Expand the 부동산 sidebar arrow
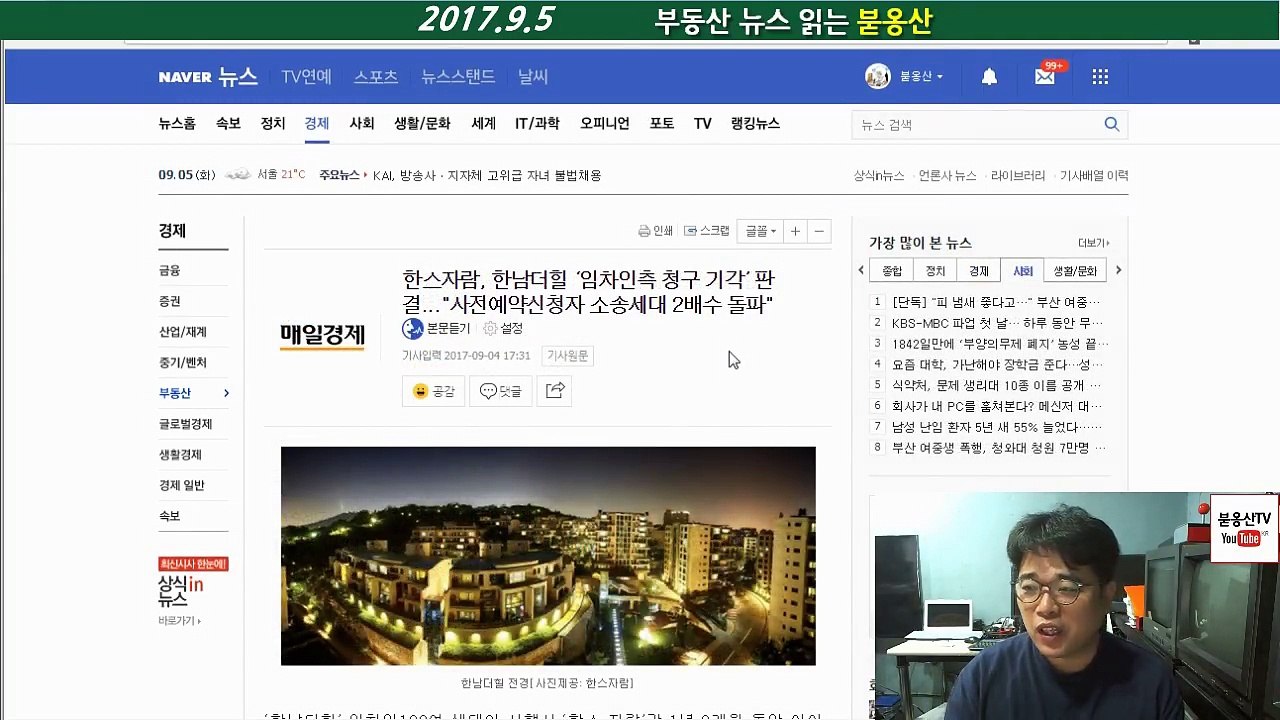The image size is (1280, 720). (x=226, y=393)
